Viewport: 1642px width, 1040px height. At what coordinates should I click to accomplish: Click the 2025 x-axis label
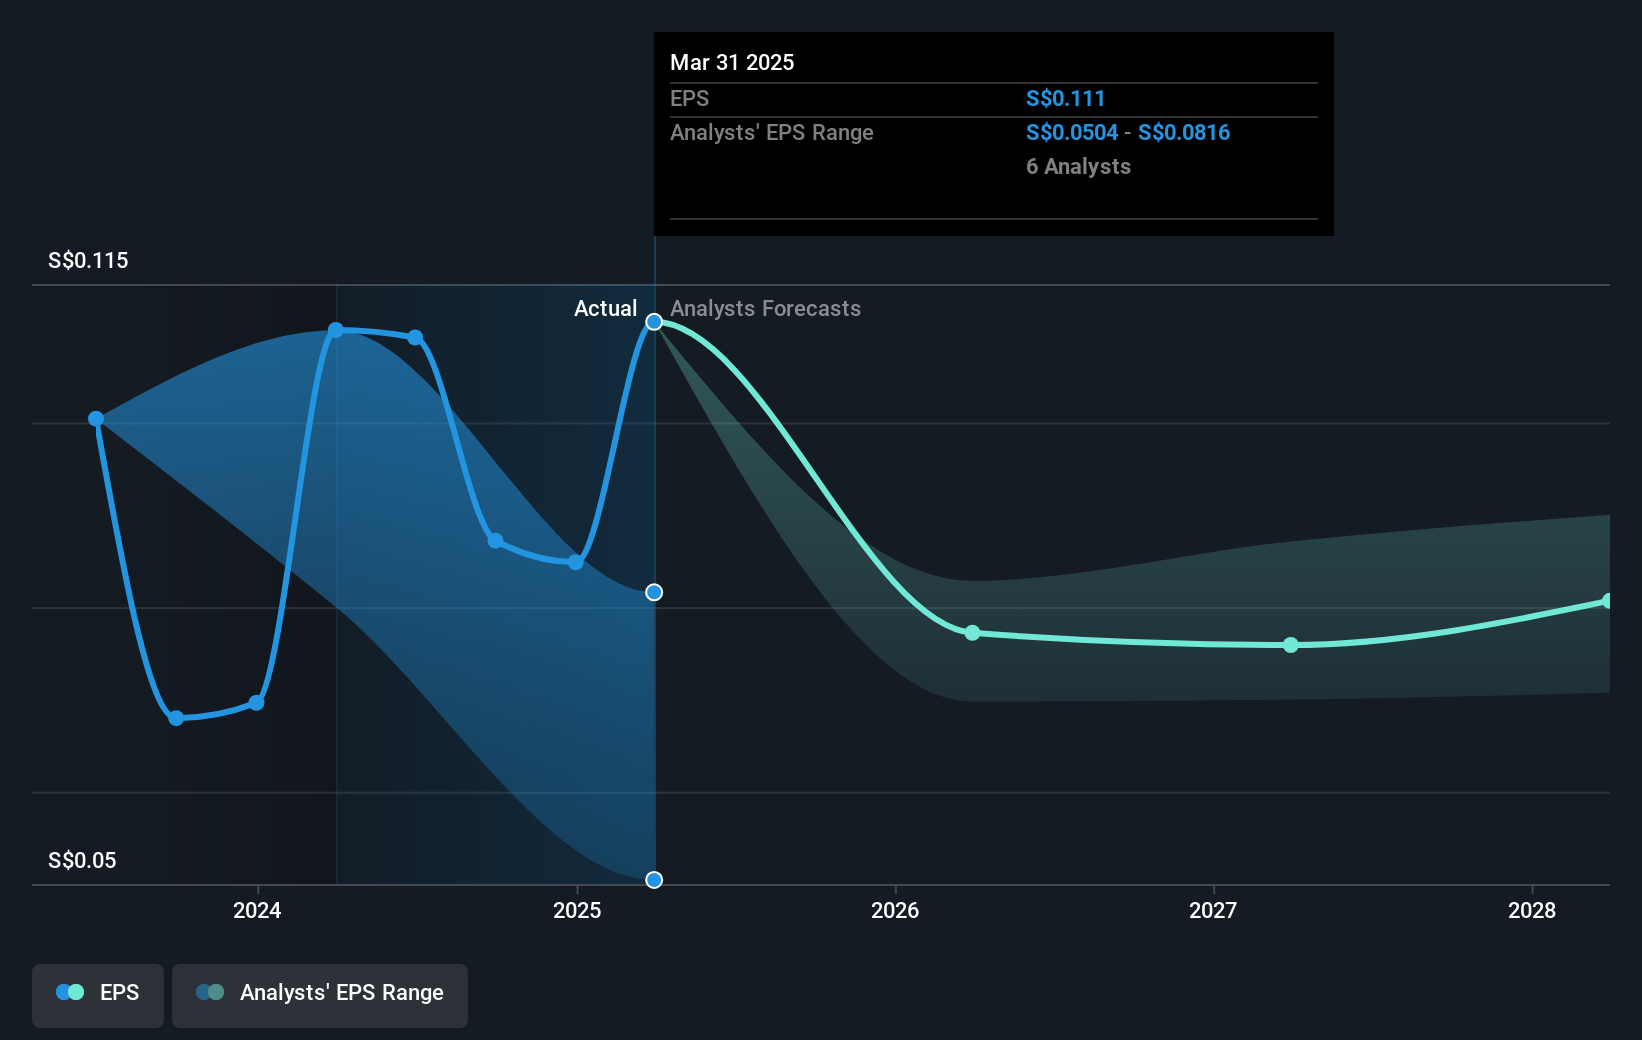(x=577, y=910)
